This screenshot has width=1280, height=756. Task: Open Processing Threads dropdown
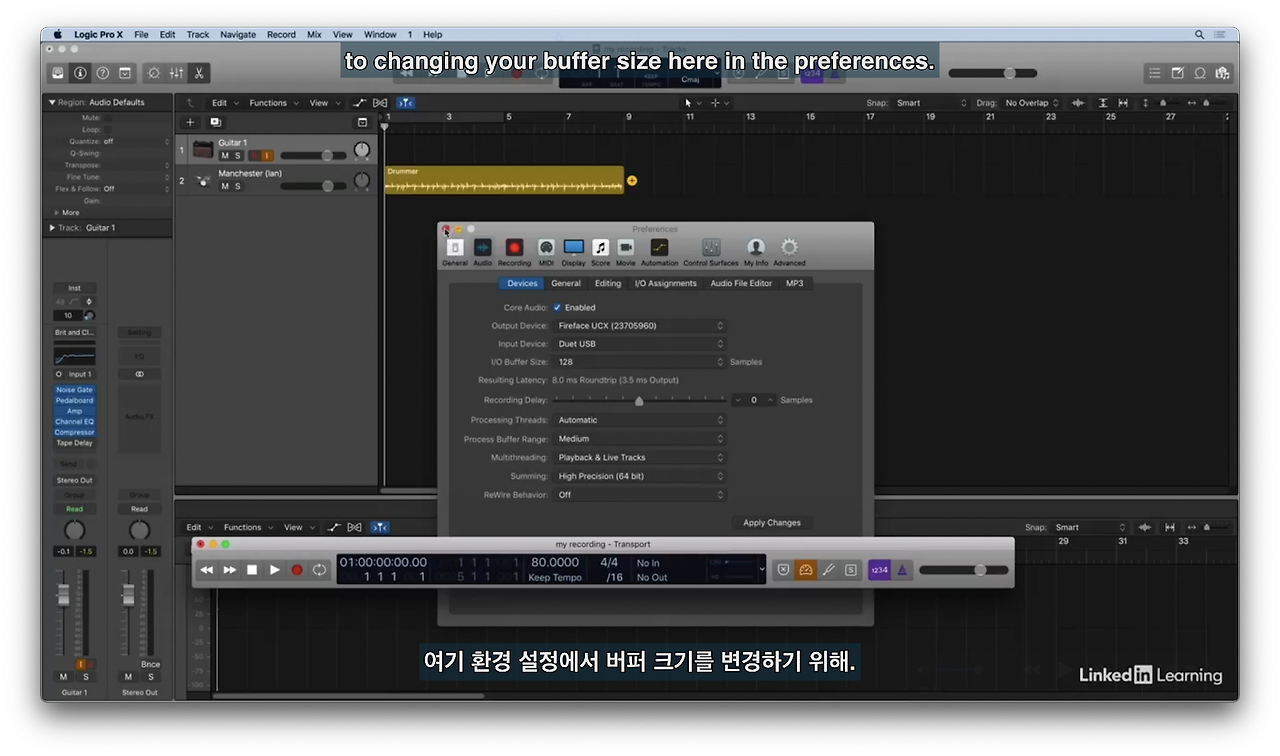640,420
